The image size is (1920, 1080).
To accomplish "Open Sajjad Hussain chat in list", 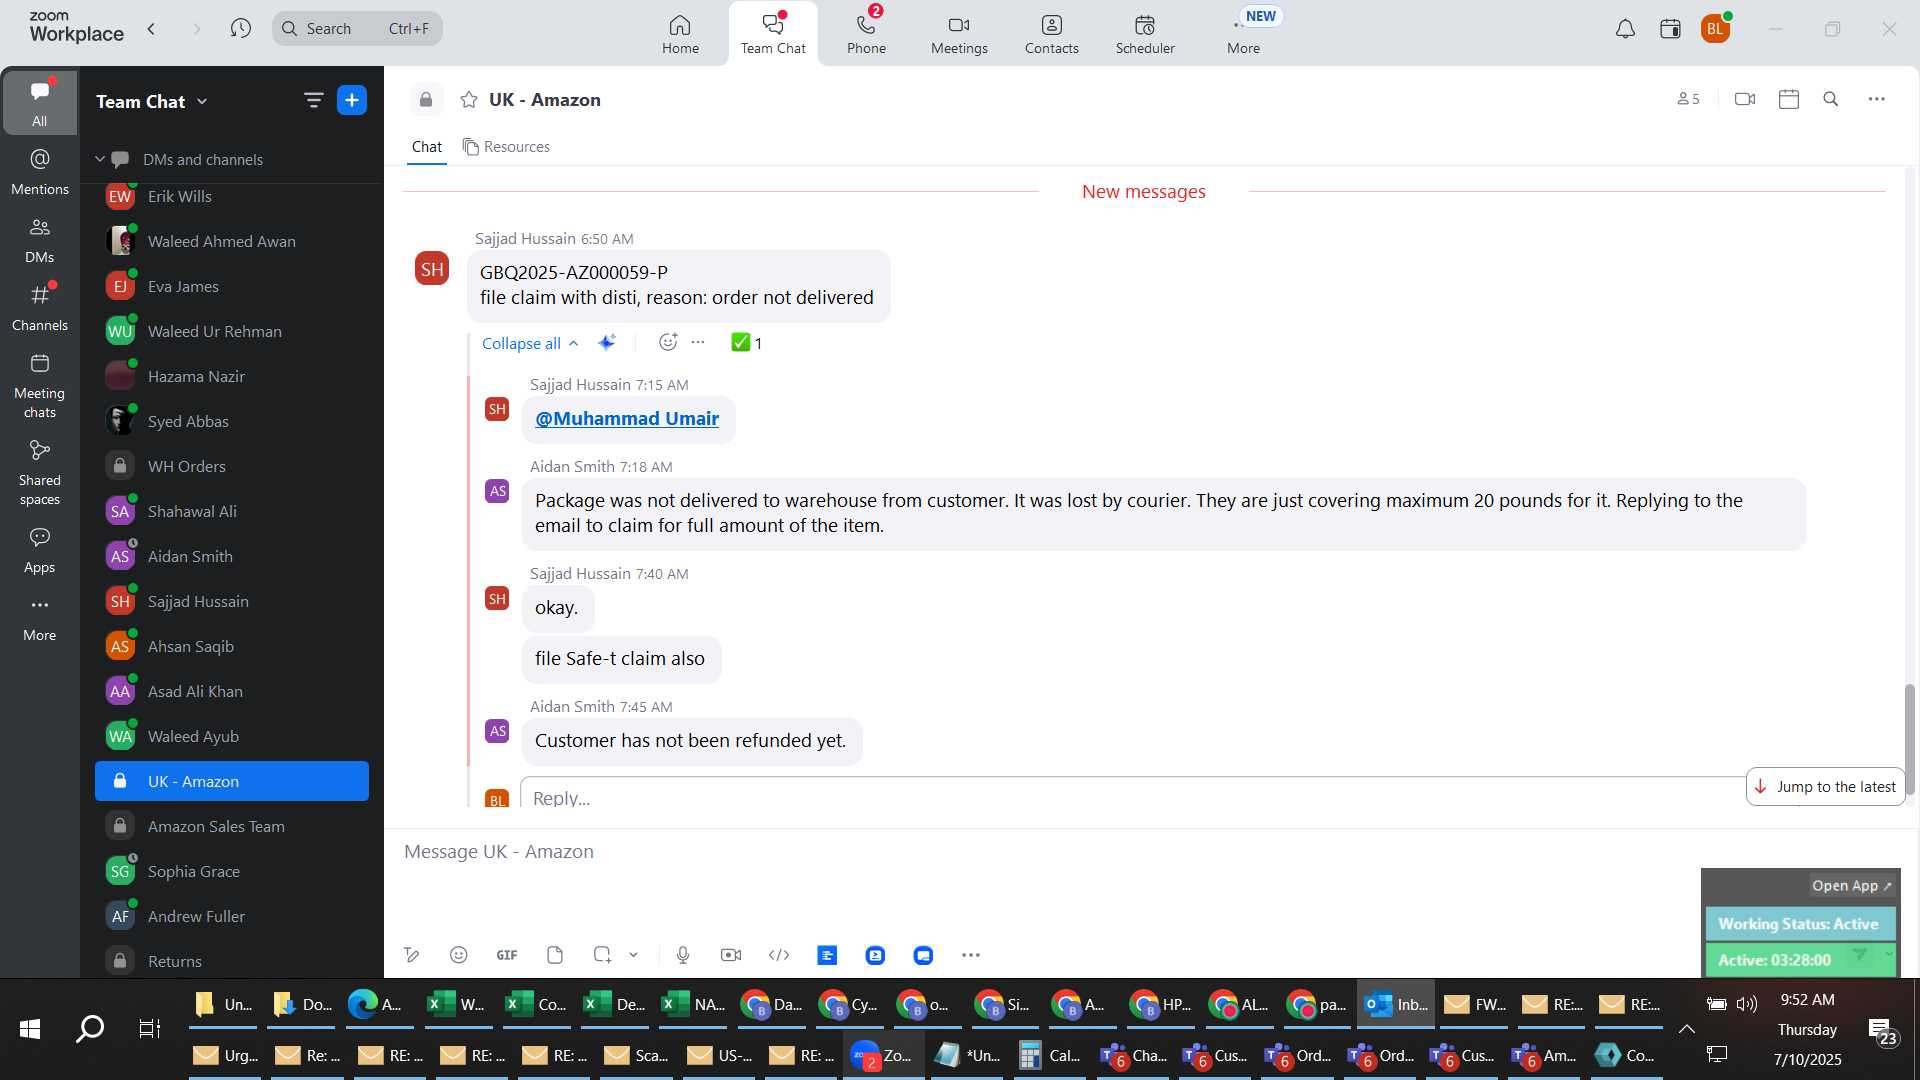I will tap(232, 601).
